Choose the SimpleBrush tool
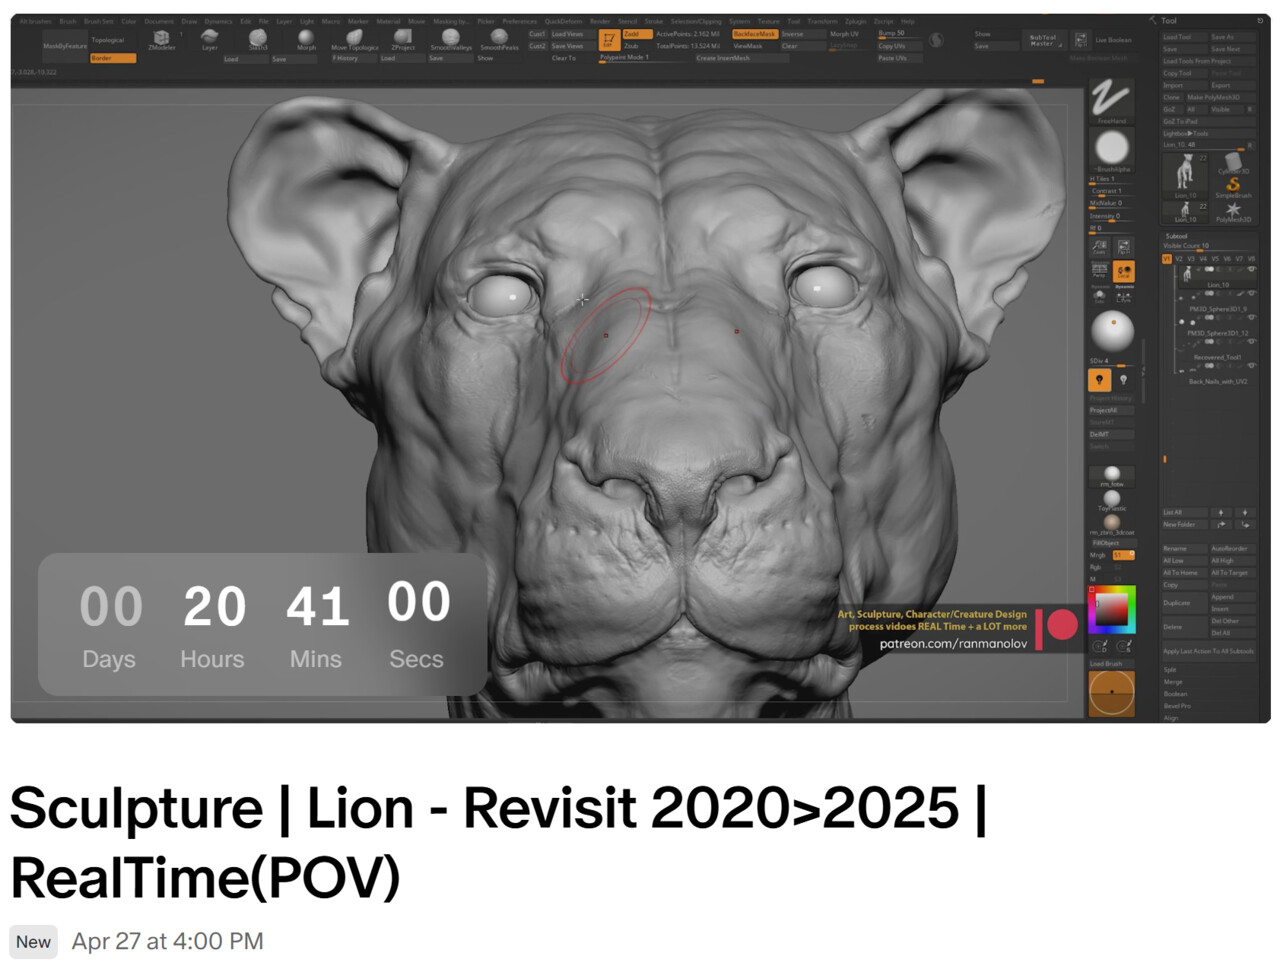This screenshot has width=1280, height=969. click(x=1233, y=187)
